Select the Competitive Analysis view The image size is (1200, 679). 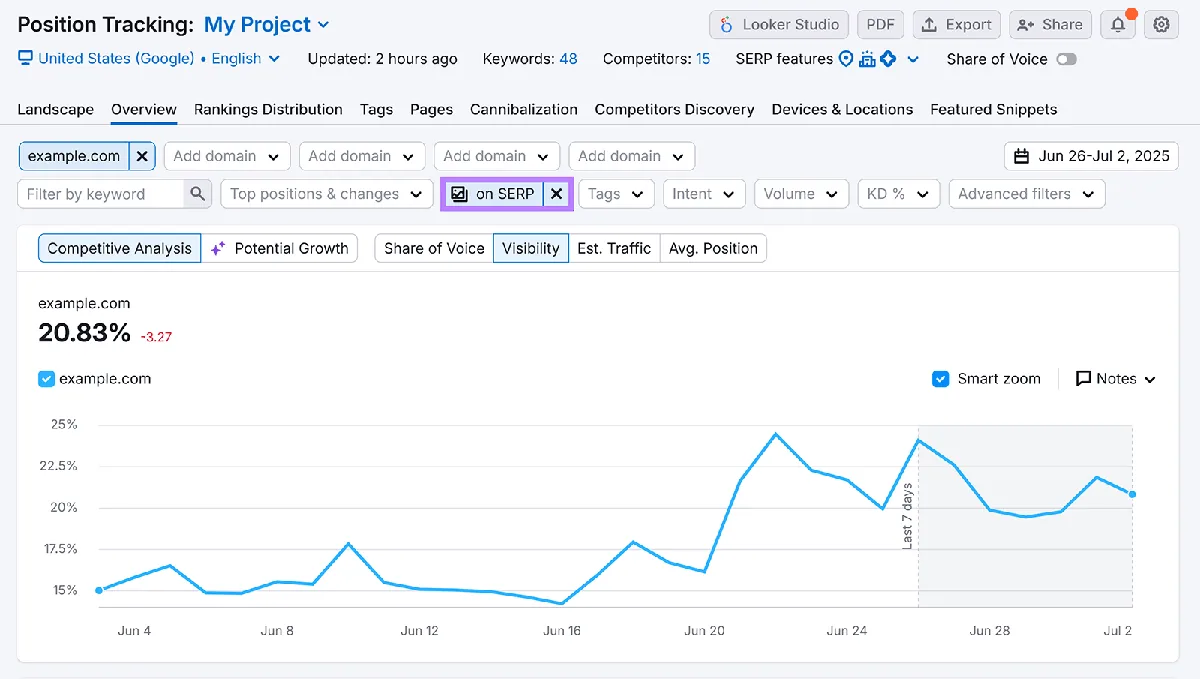[119, 248]
